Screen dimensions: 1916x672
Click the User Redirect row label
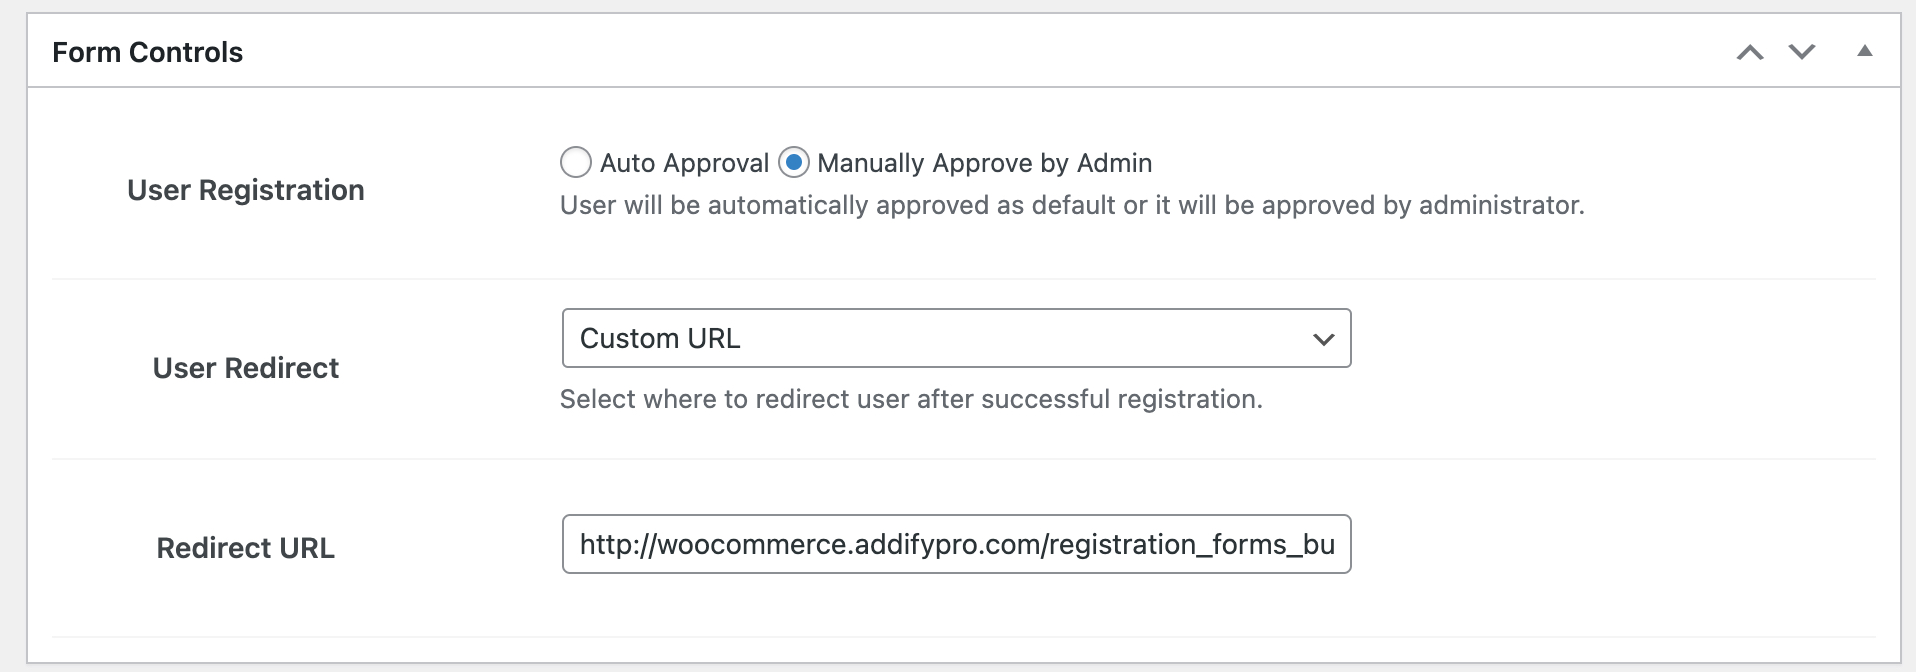pos(246,368)
